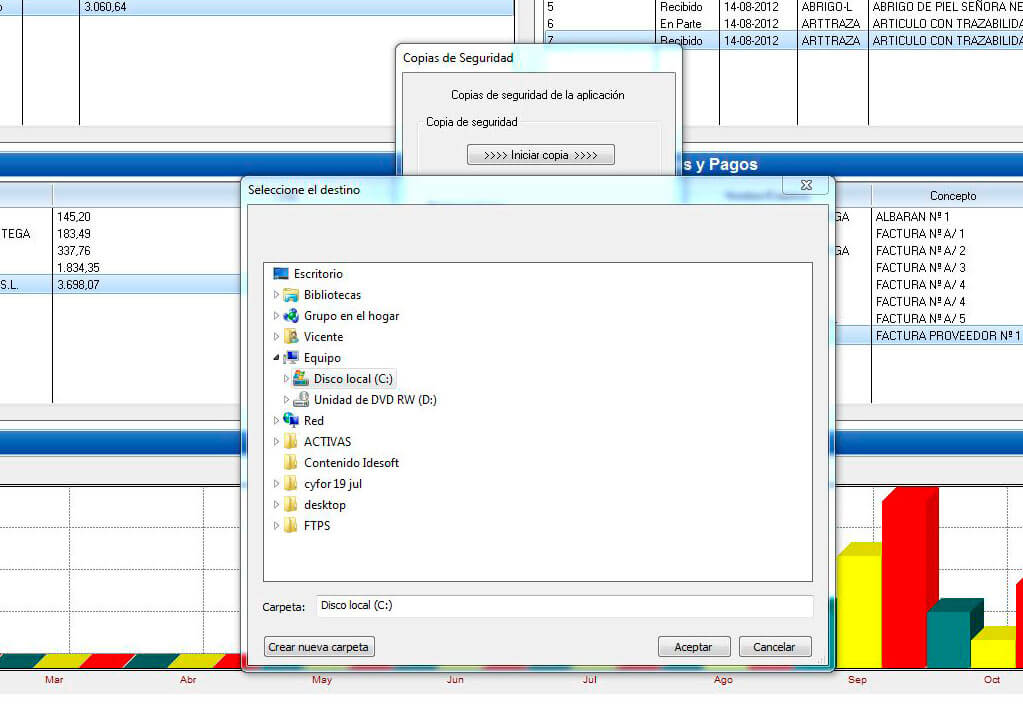Image resolution: width=1023 pixels, height=705 pixels.
Task: Click the Grupo en el hogar icon
Action: (x=291, y=316)
